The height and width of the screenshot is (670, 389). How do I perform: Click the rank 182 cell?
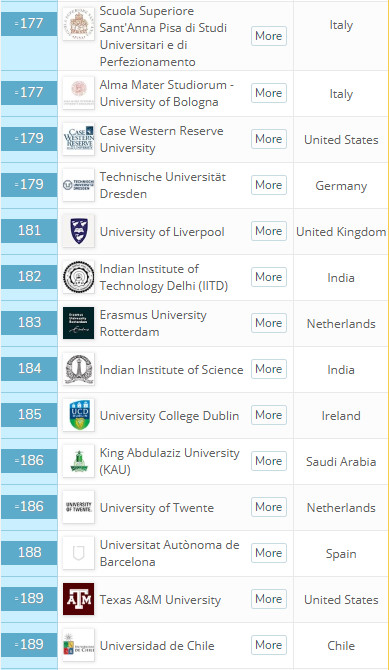[x=29, y=277]
